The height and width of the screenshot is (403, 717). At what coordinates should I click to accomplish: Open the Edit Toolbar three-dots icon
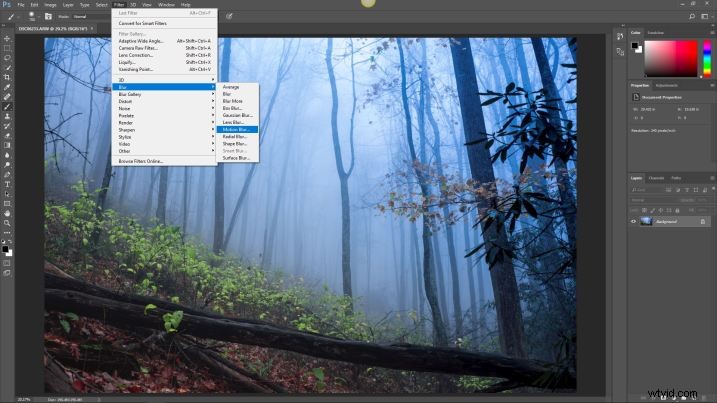click(7, 232)
